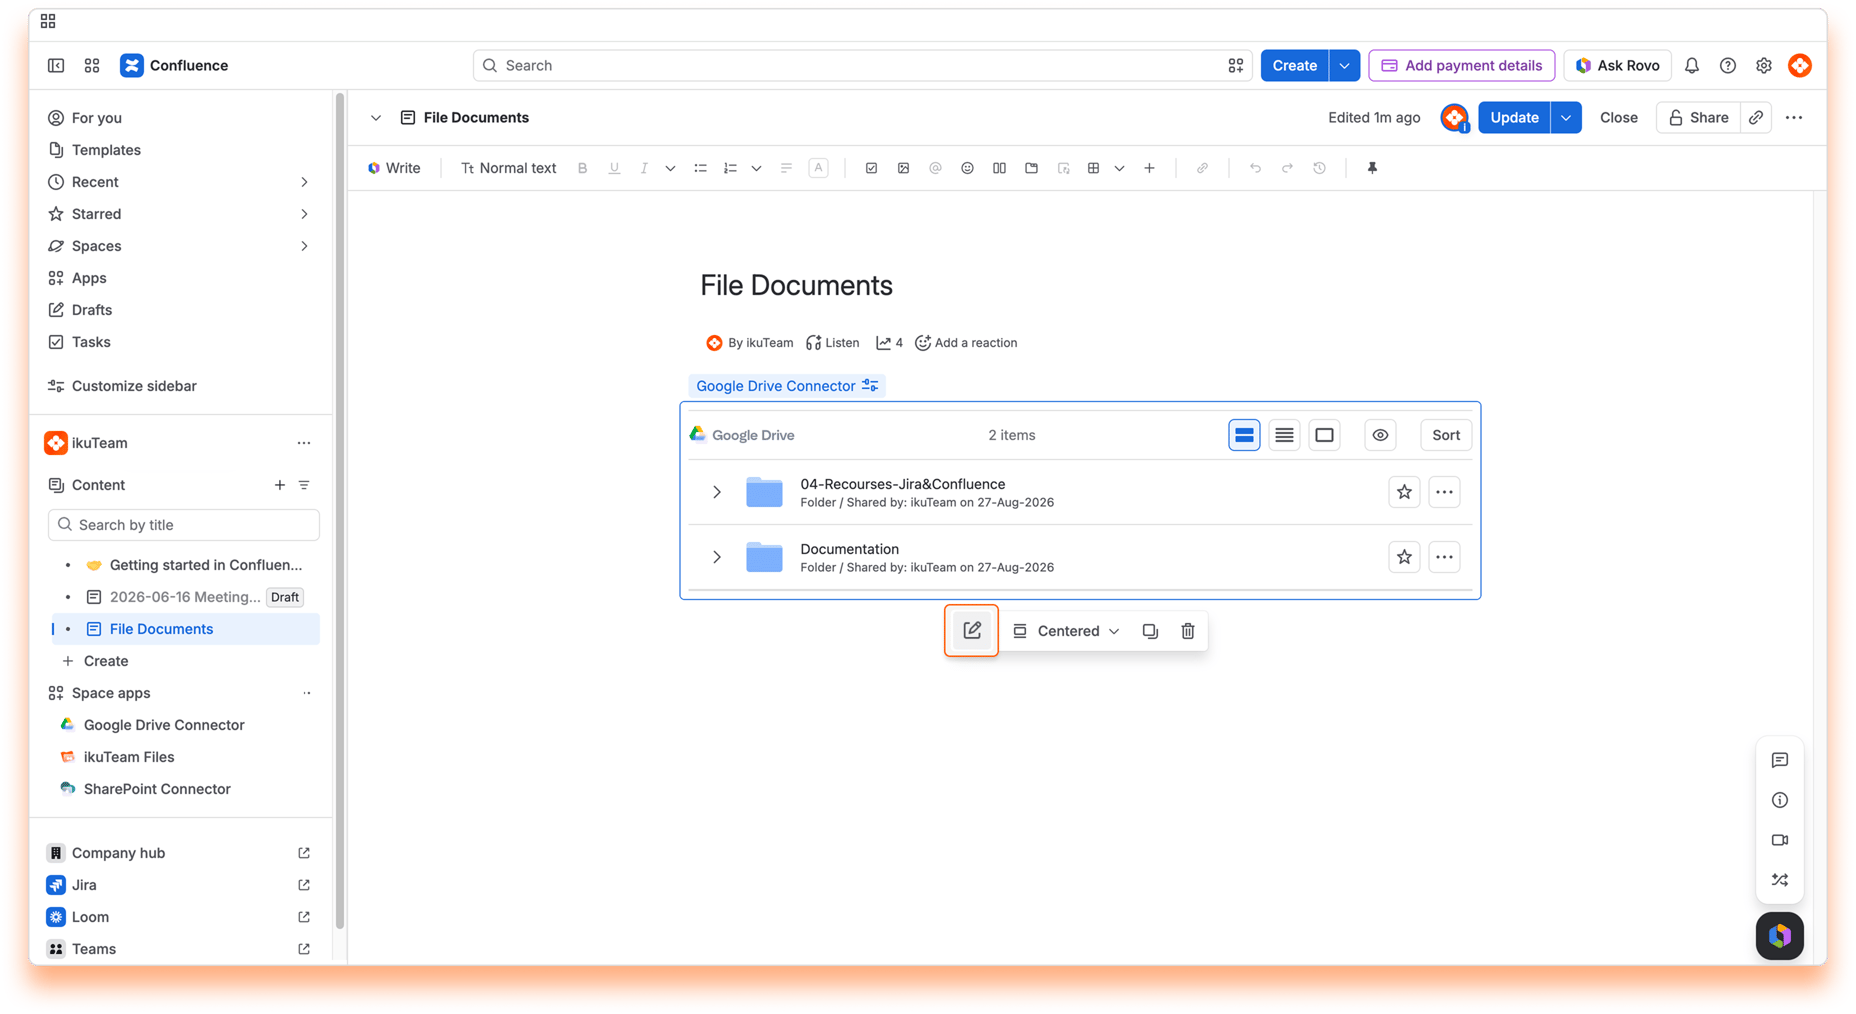The width and height of the screenshot is (1856, 1014).
Task: Select the blue detailed list view button
Action: pos(1244,435)
